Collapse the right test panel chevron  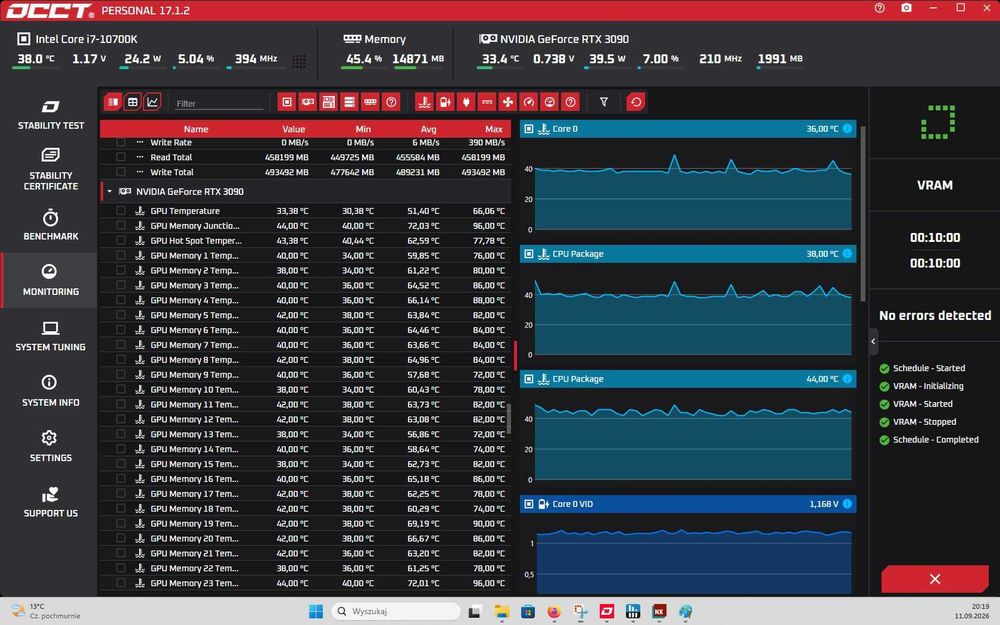pos(873,342)
